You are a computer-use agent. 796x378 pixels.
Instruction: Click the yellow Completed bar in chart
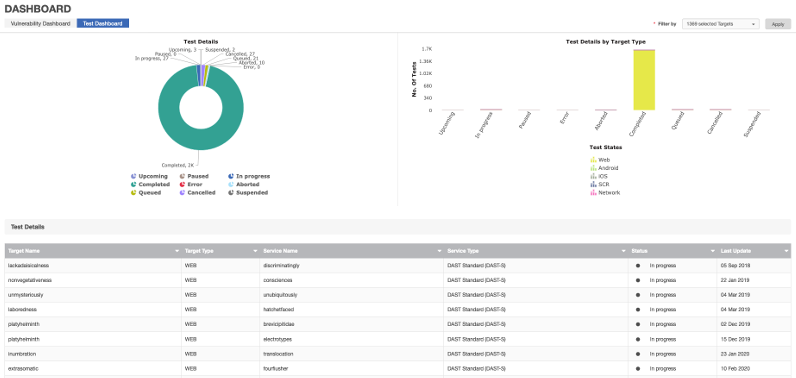[644, 80]
